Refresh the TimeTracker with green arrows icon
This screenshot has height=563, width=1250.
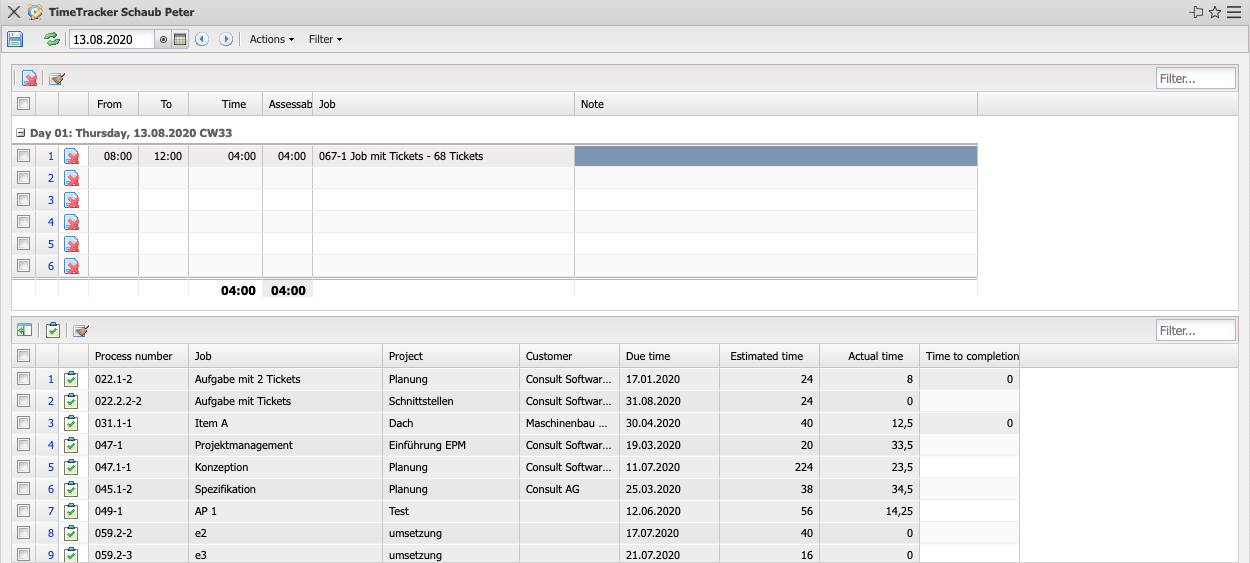point(51,39)
